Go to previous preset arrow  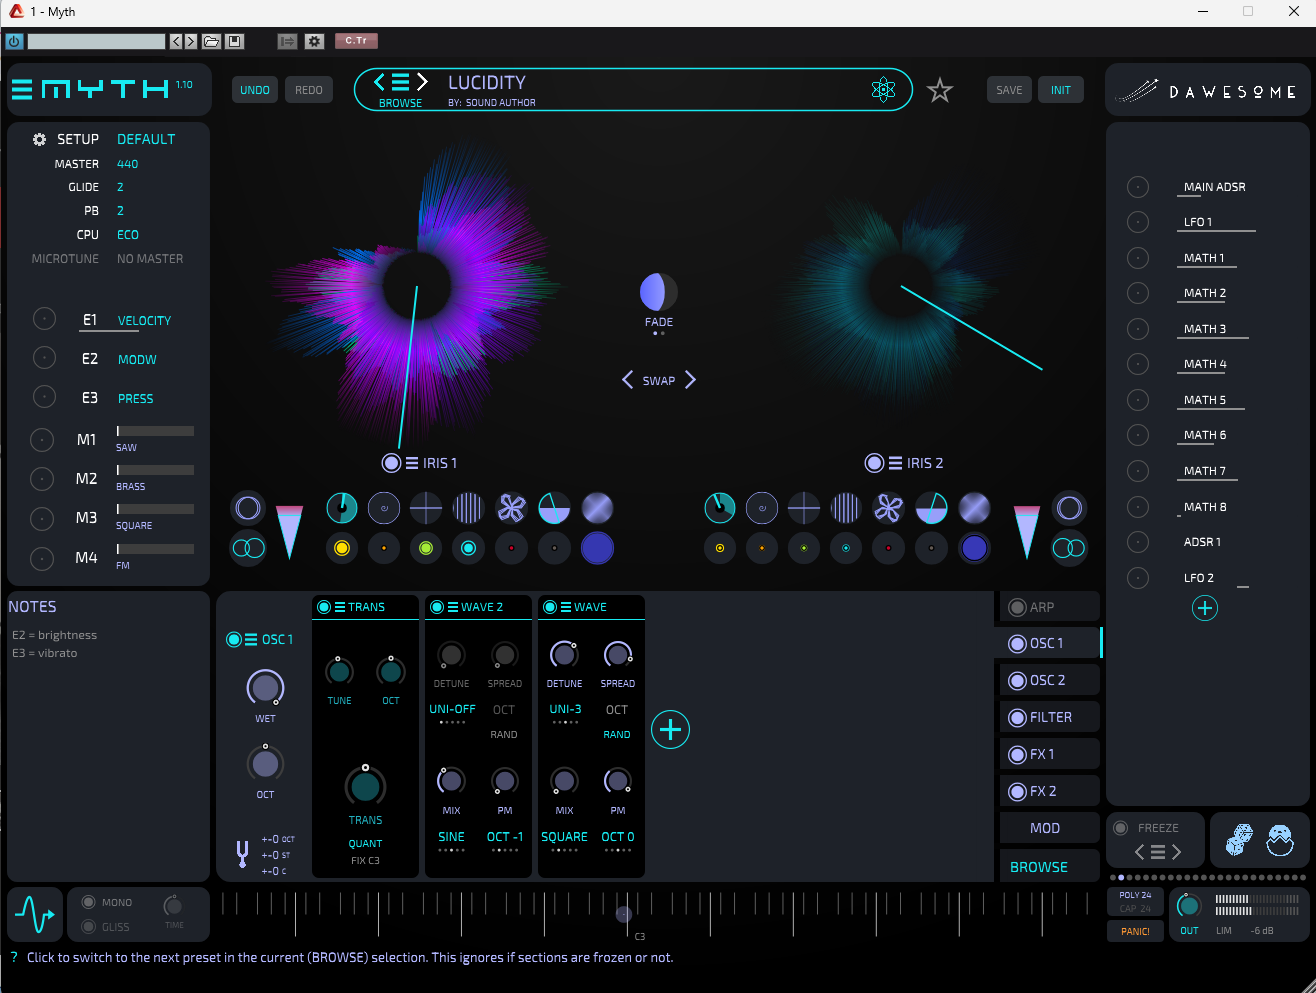(x=379, y=82)
